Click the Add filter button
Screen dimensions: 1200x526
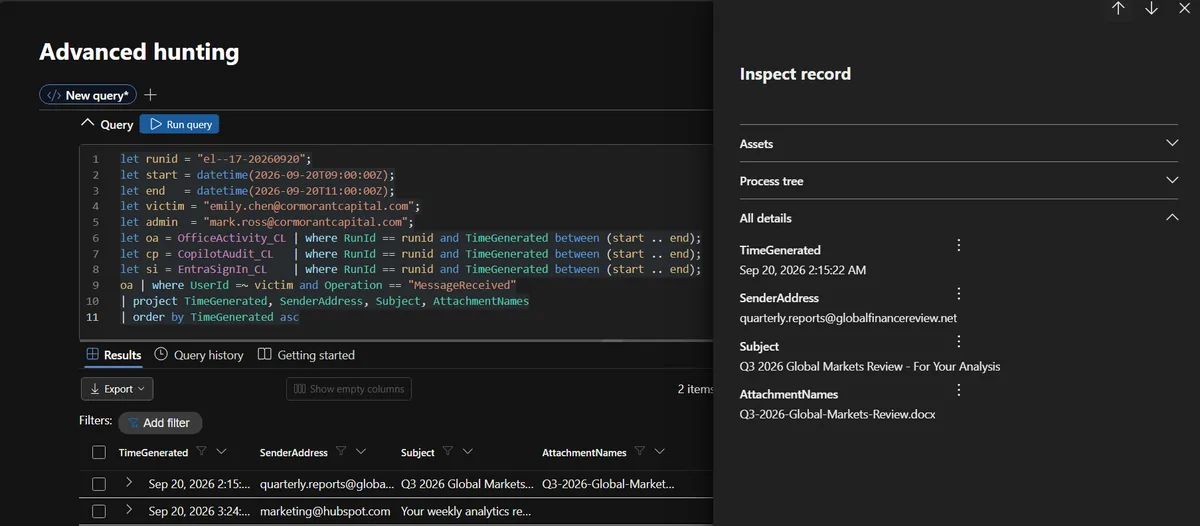point(160,423)
